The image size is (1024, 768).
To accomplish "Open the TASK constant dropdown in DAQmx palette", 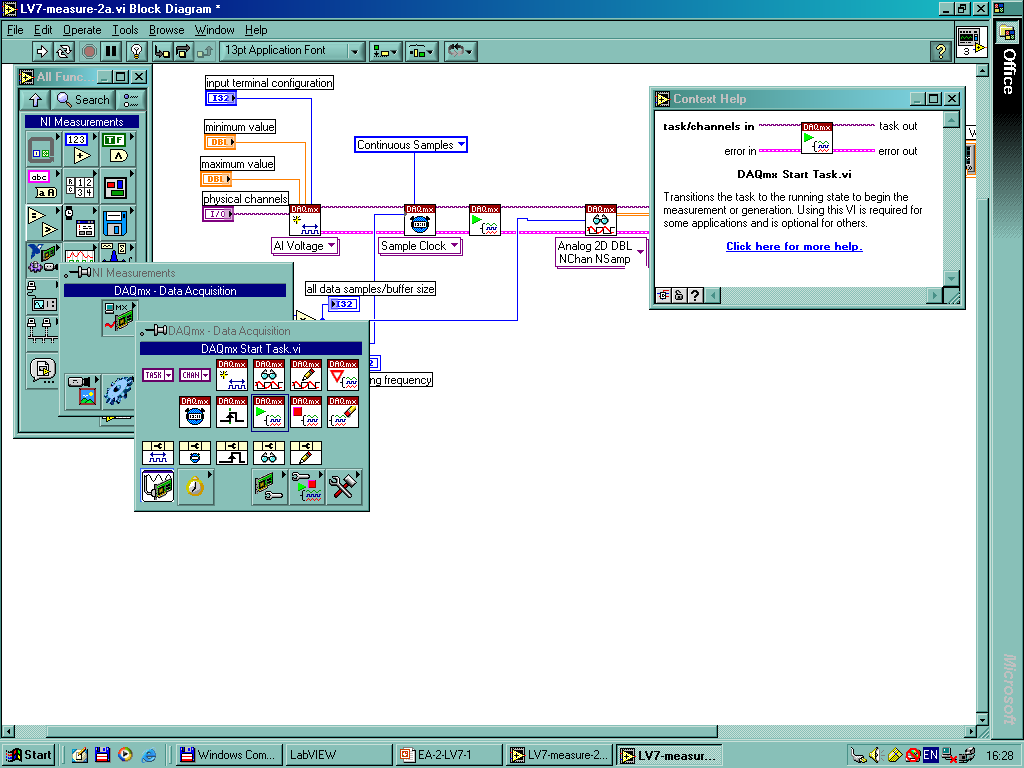I will point(157,375).
